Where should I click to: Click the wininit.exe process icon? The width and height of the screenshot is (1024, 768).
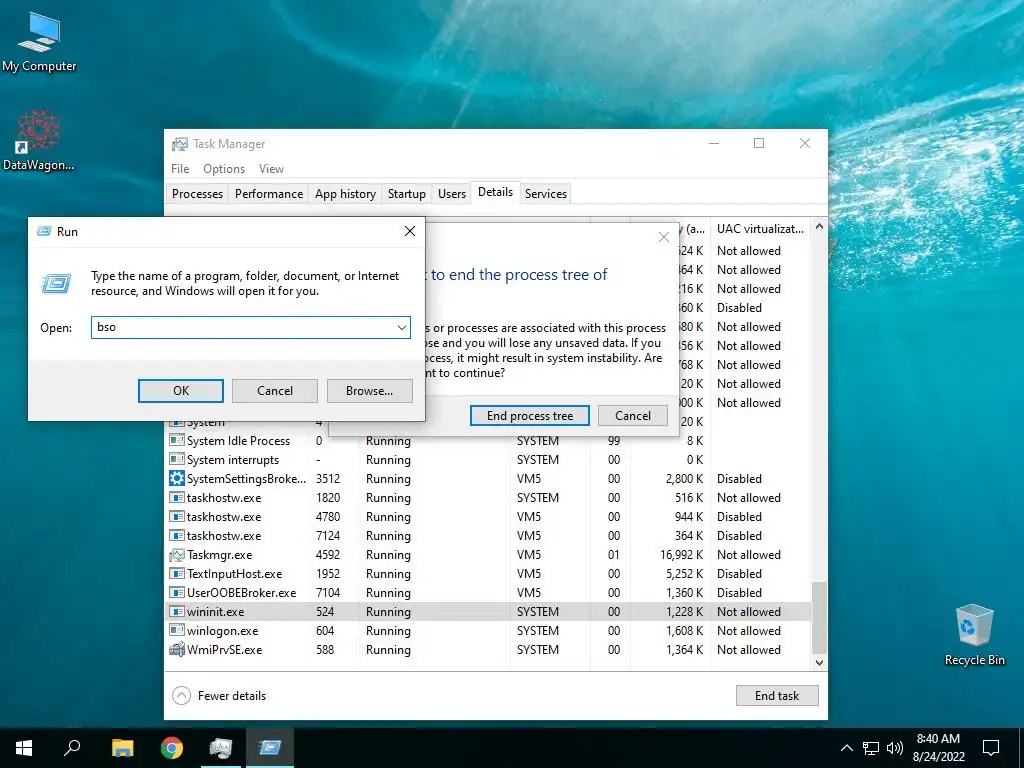click(176, 612)
